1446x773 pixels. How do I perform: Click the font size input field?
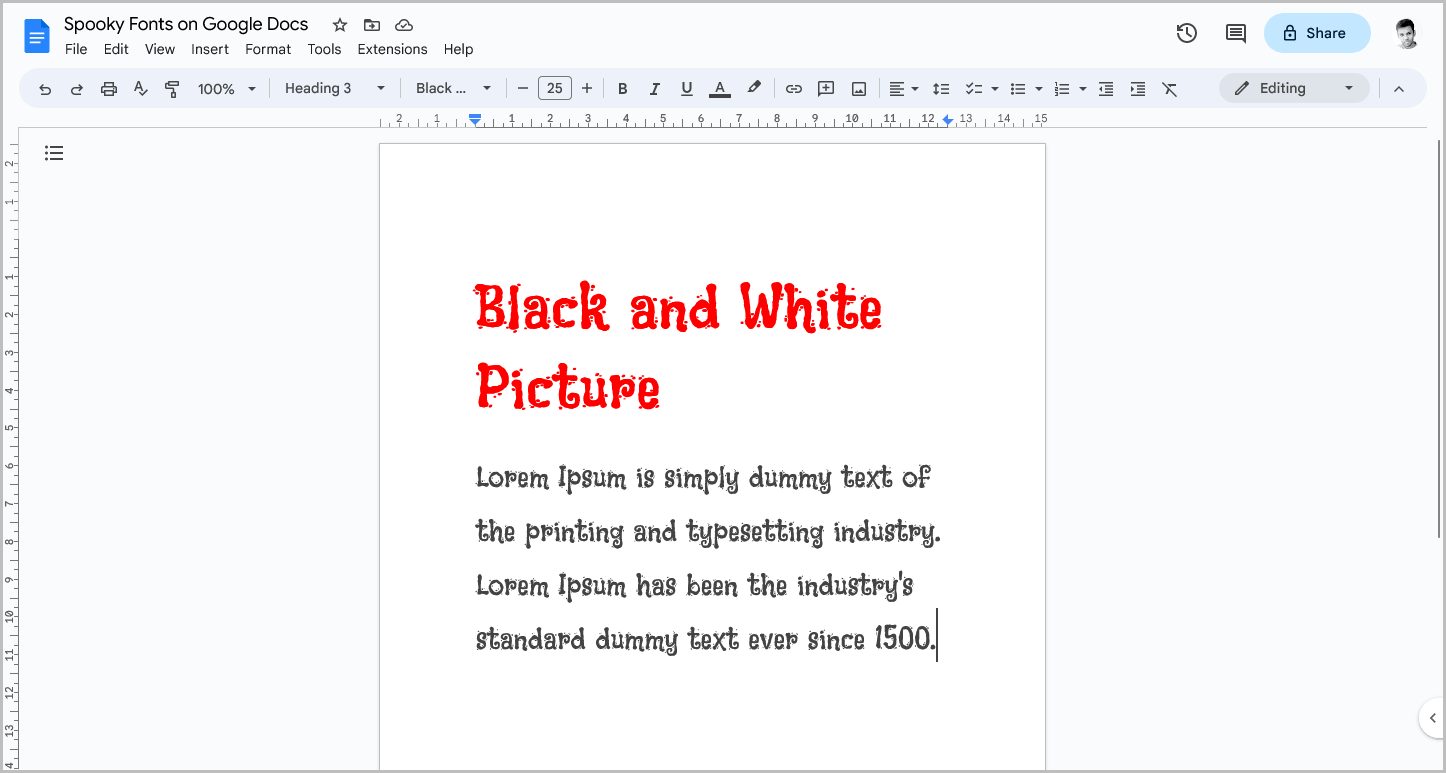click(x=555, y=88)
